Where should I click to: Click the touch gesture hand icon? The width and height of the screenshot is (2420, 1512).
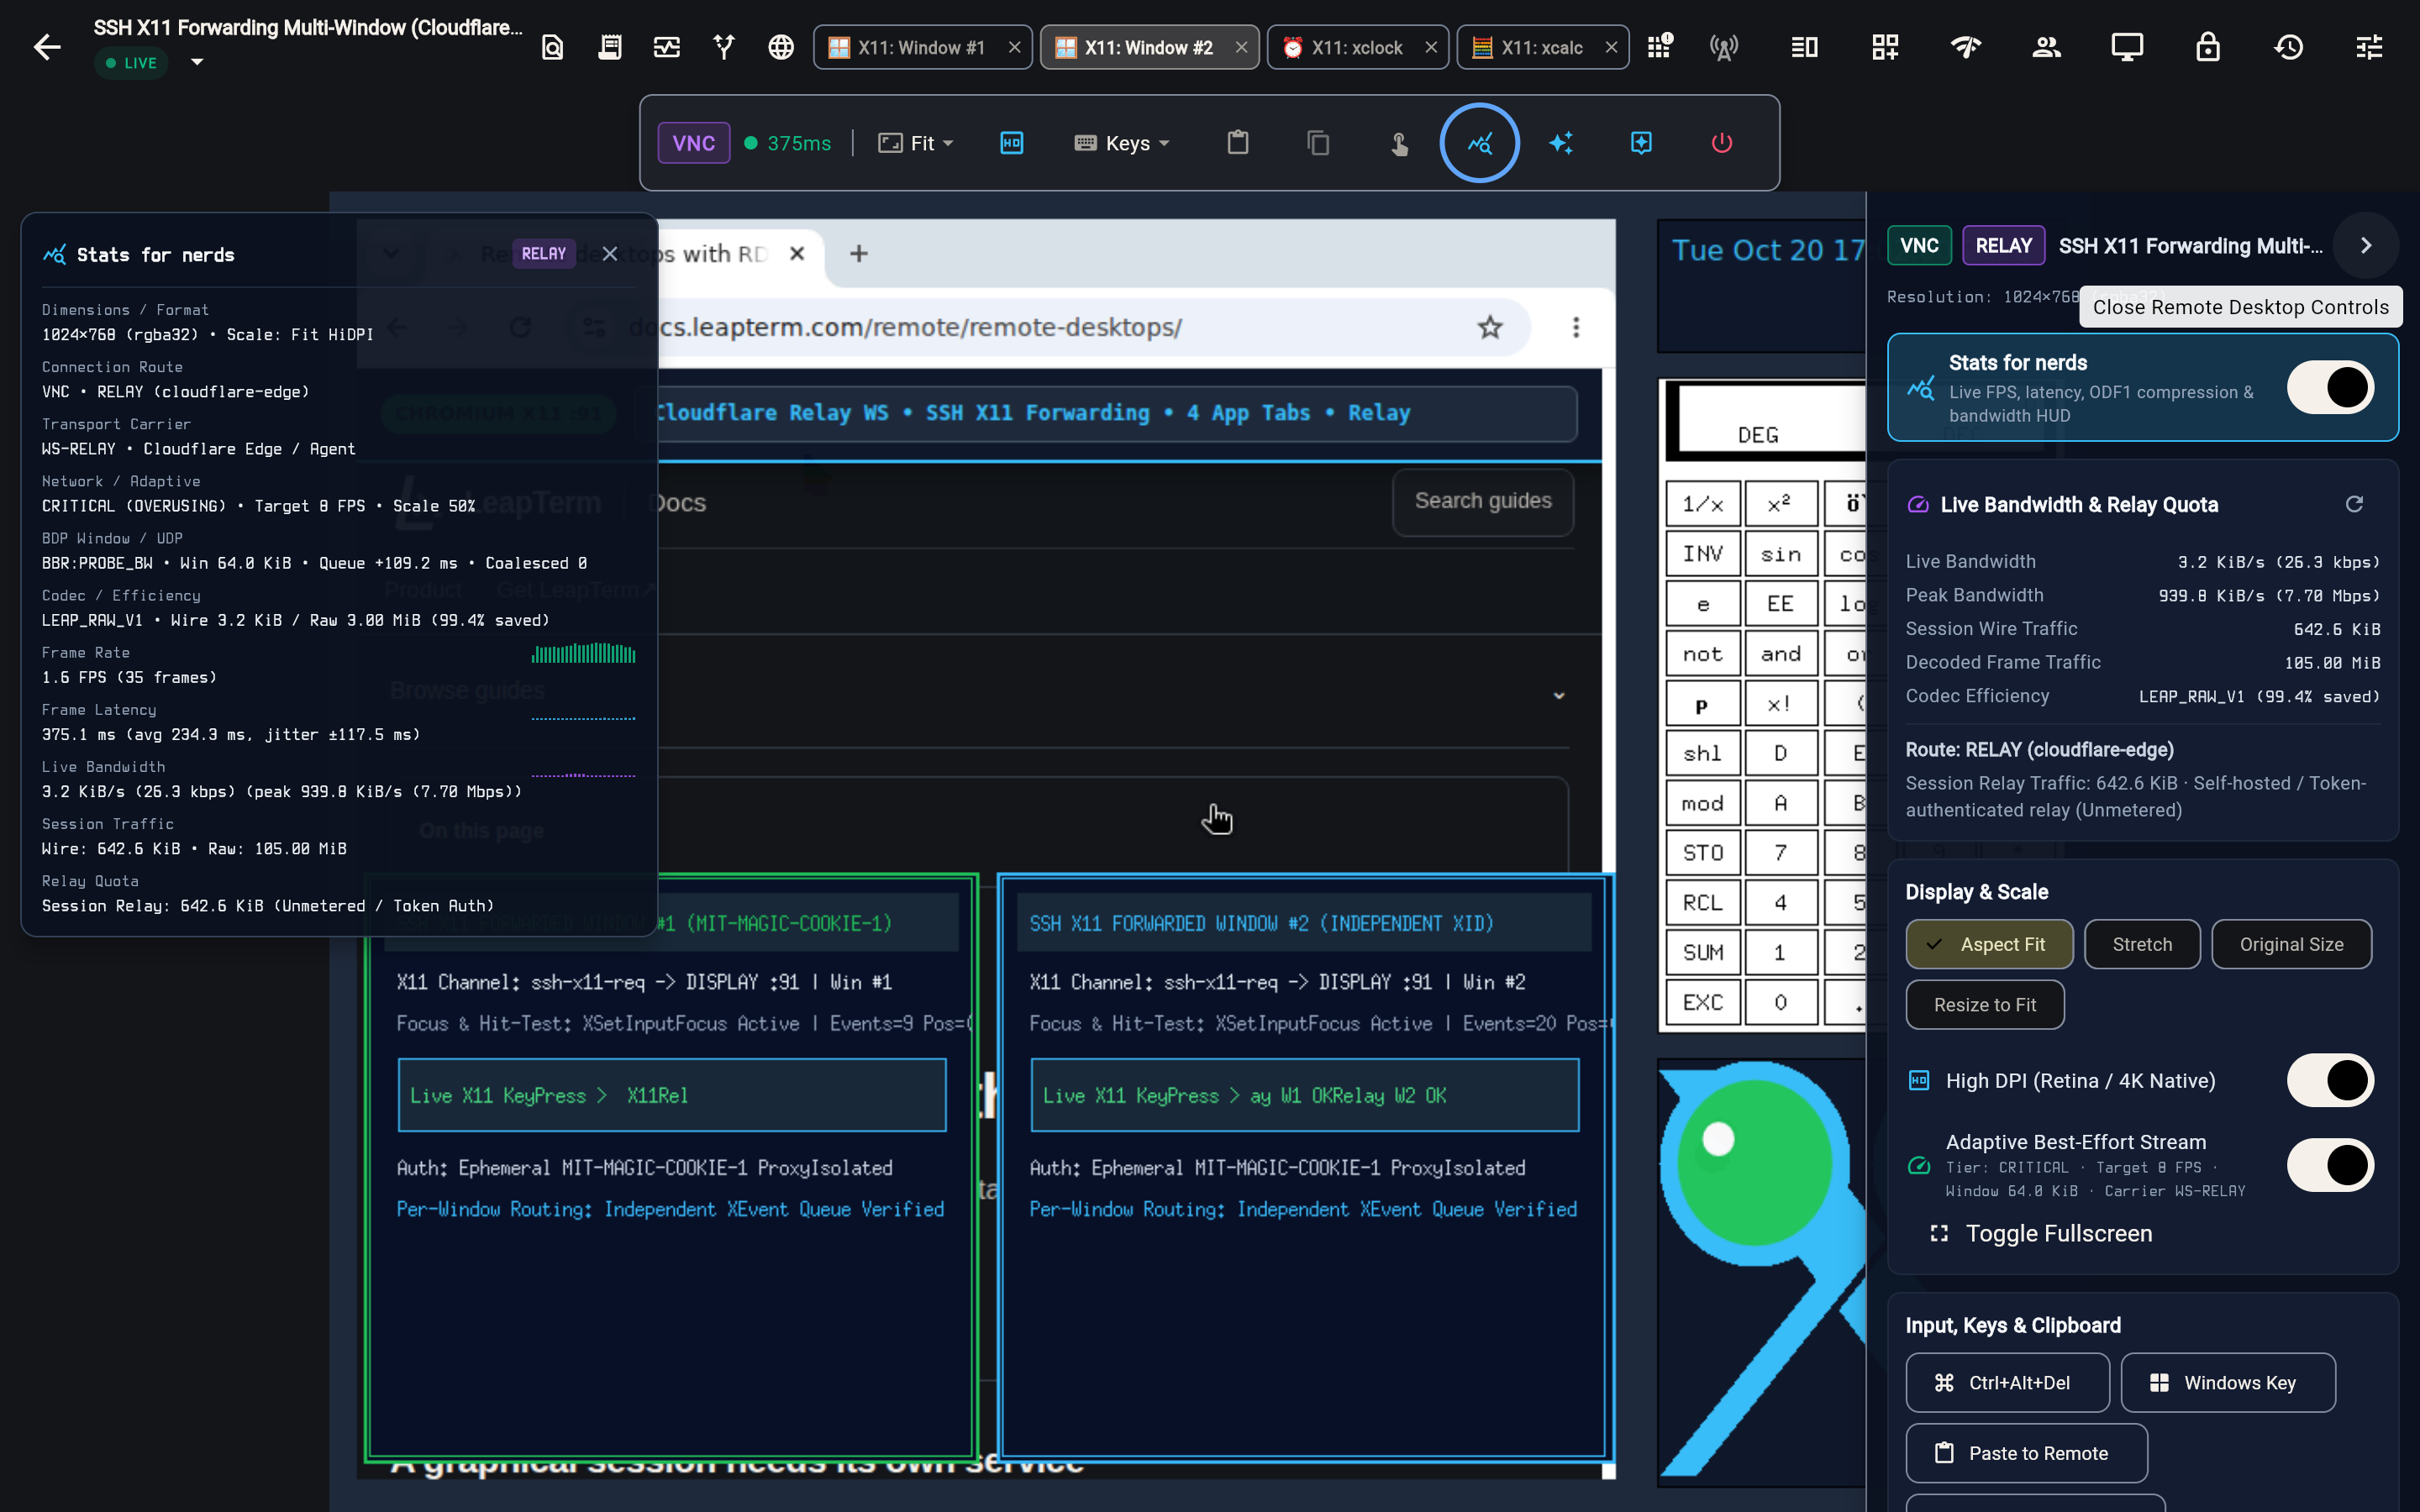(x=1399, y=143)
